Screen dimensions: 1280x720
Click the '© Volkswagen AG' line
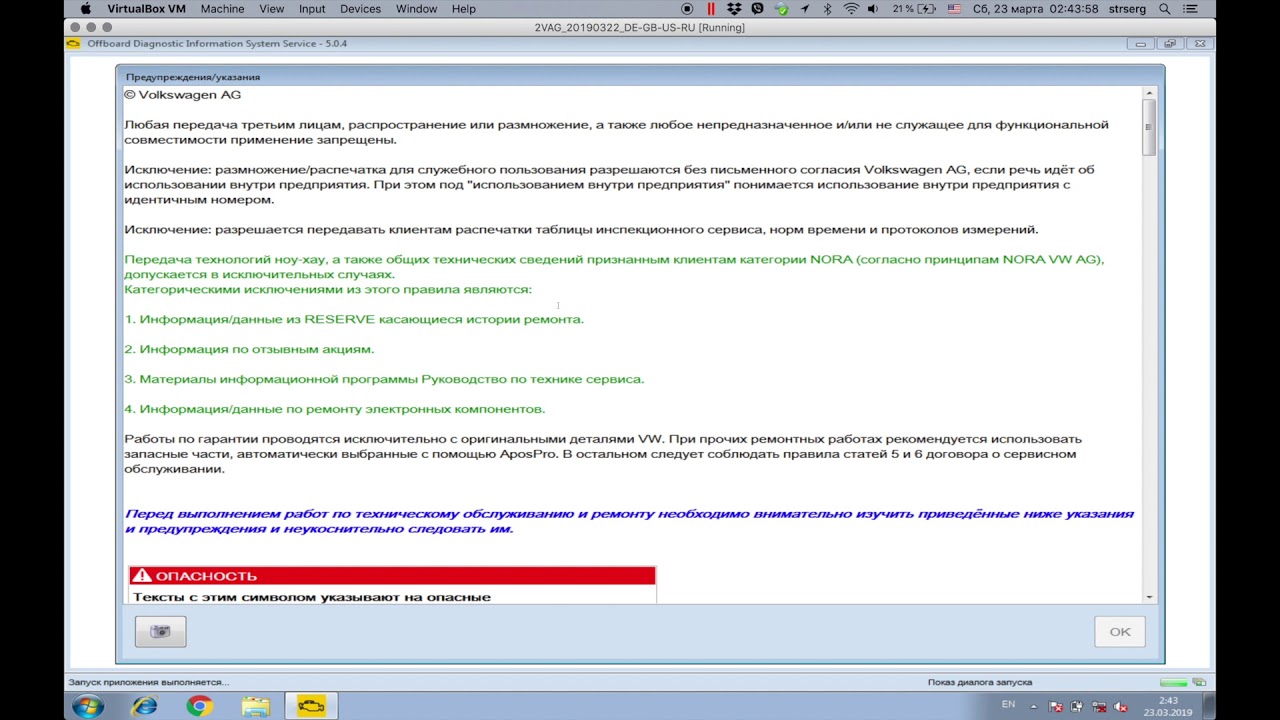(x=182, y=95)
